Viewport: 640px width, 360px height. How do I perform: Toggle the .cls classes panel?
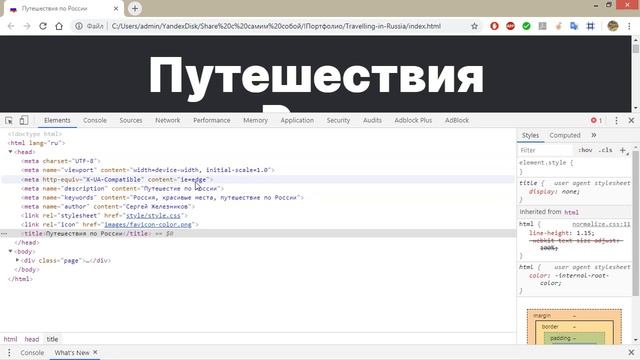[x=605, y=150]
